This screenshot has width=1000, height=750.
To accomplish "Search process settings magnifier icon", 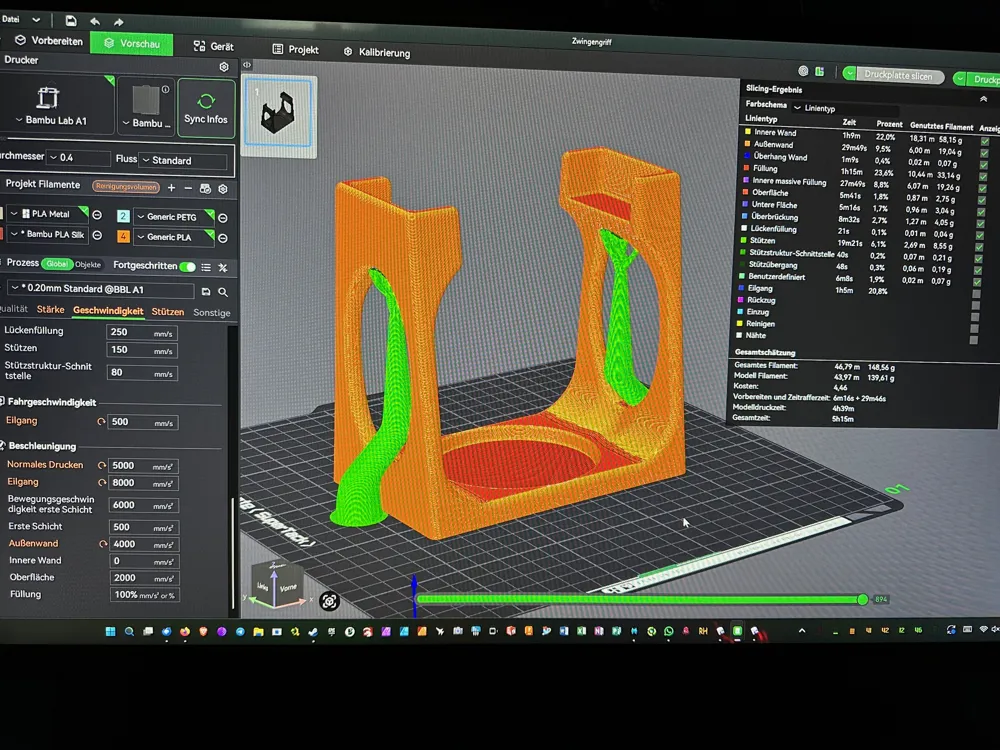I will [223, 292].
